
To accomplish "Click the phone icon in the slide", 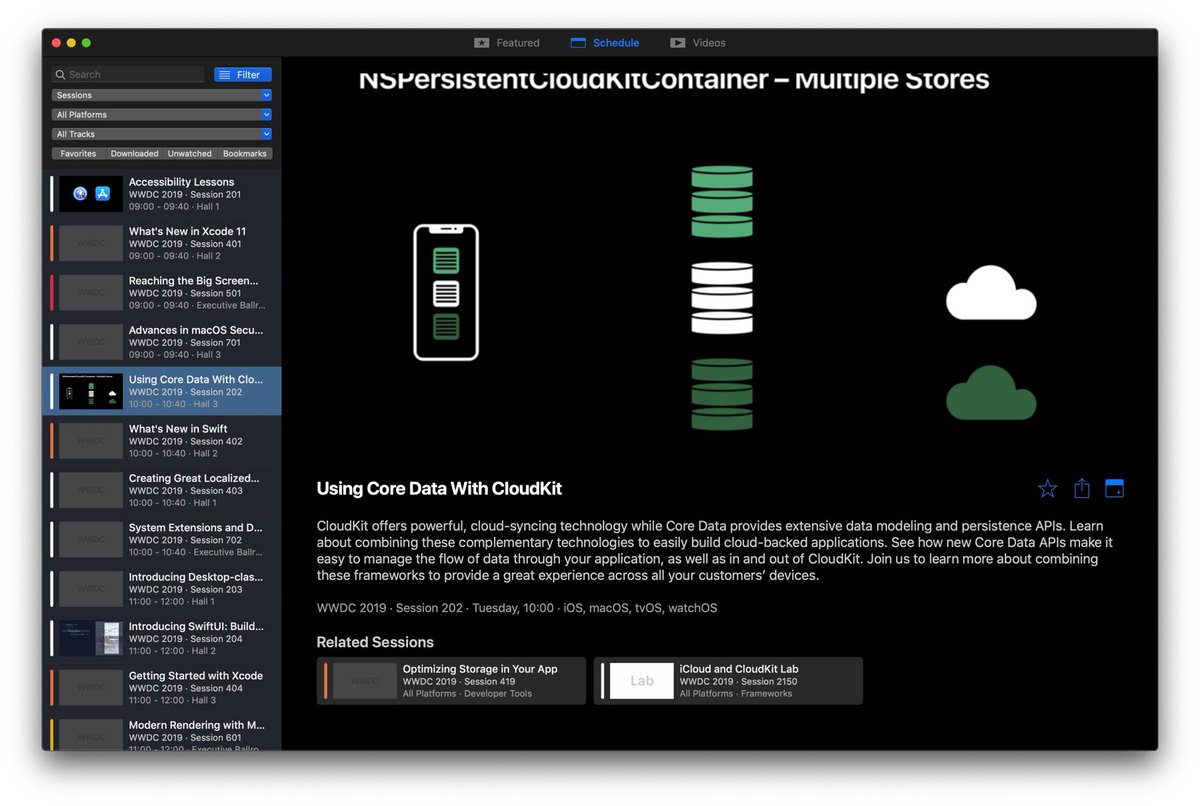I will click(446, 292).
